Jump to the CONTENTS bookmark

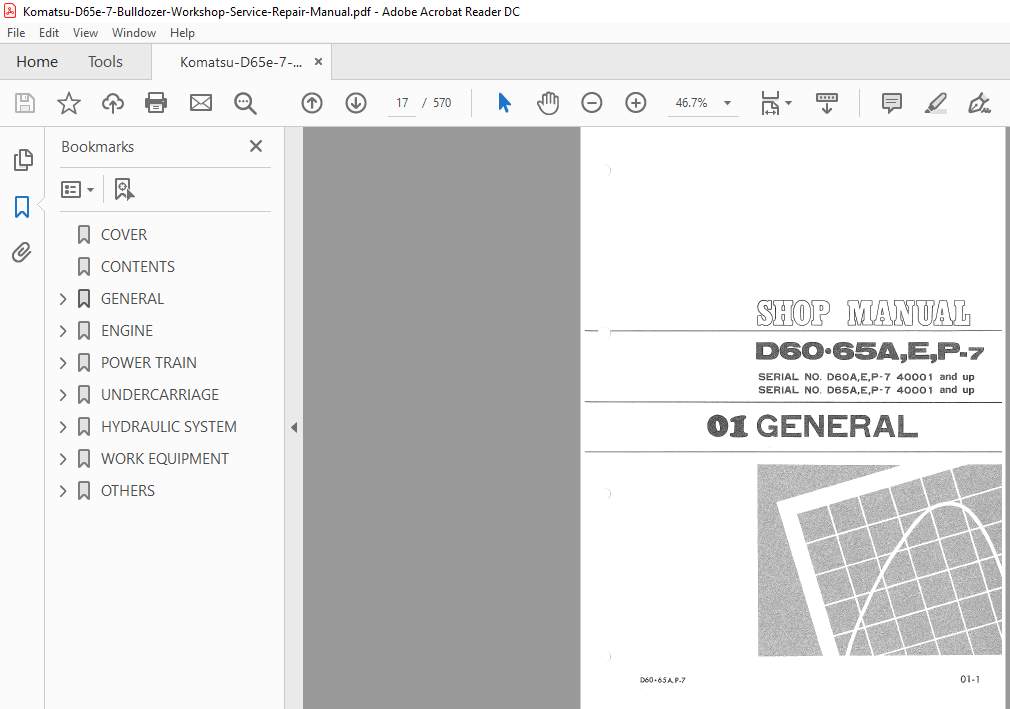pyautogui.click(x=138, y=267)
